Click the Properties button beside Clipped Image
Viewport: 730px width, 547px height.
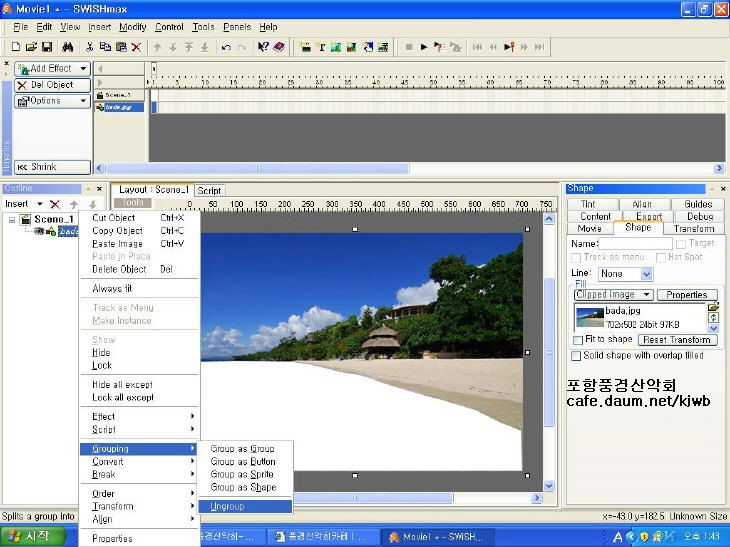coord(687,295)
